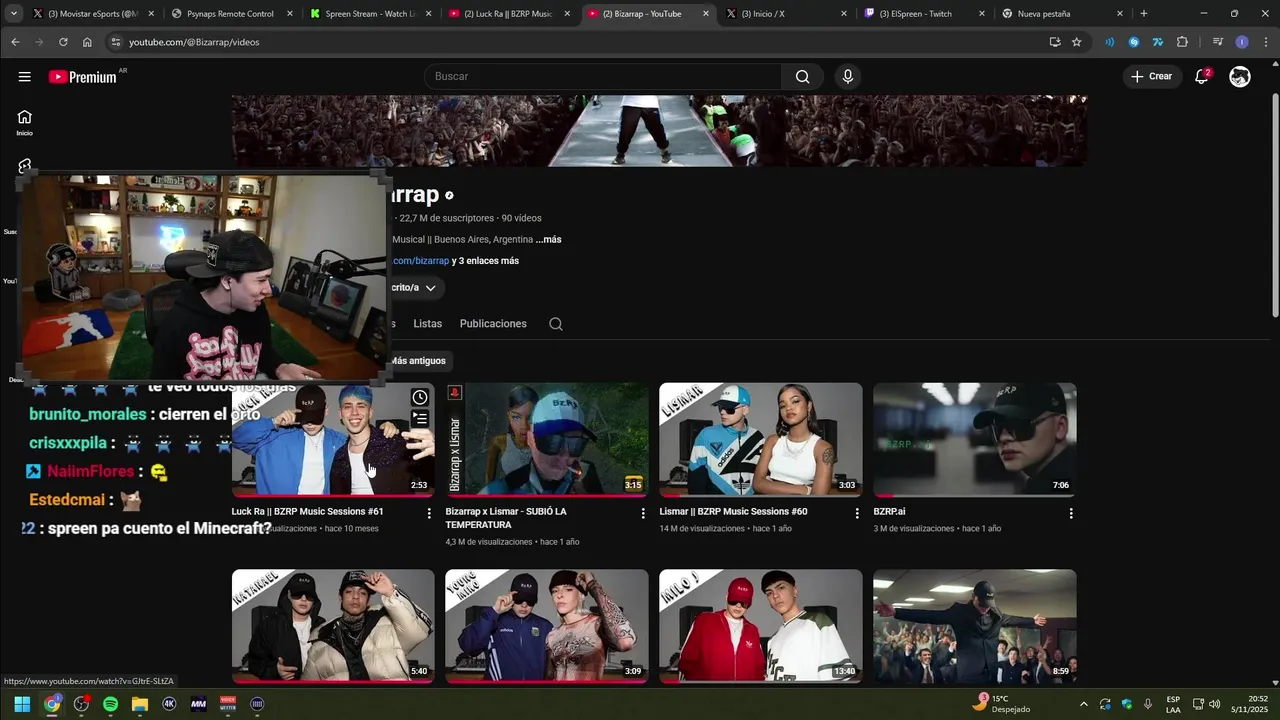The height and width of the screenshot is (720, 1280).
Task: Open the 8:59 office crowd video thumbnail
Action: pos(975,626)
